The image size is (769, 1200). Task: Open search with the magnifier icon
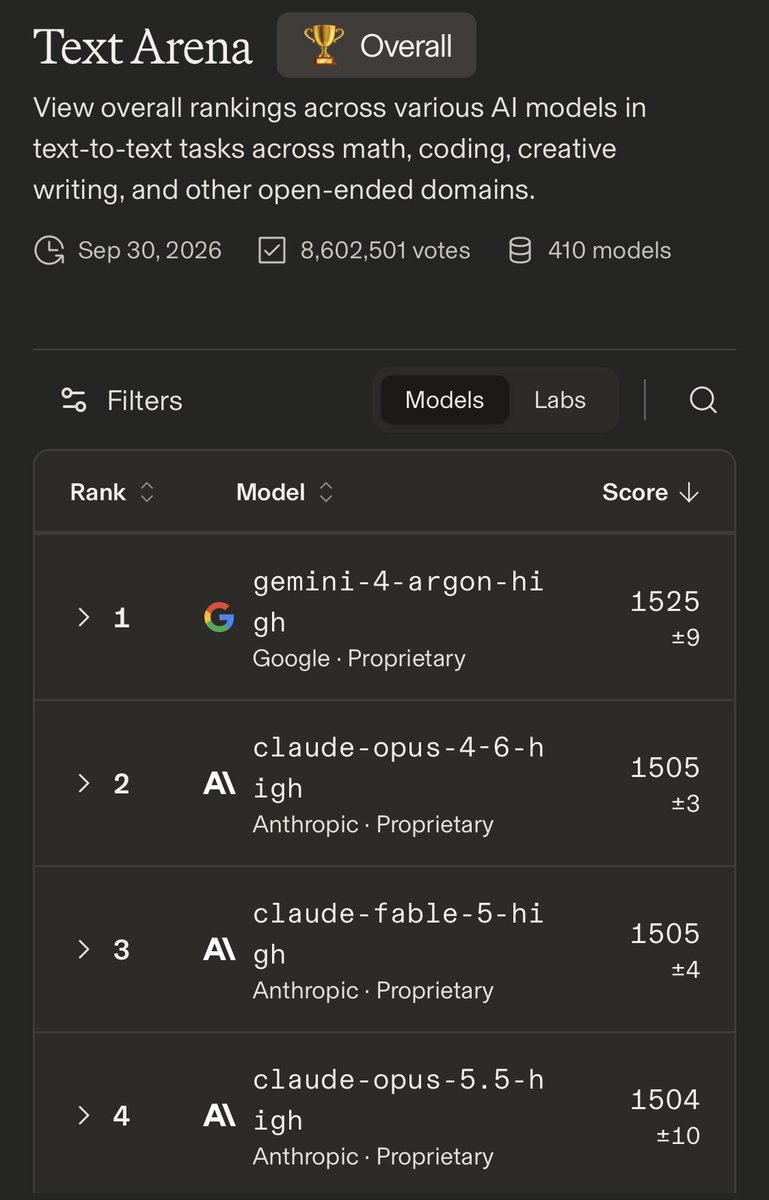click(703, 401)
